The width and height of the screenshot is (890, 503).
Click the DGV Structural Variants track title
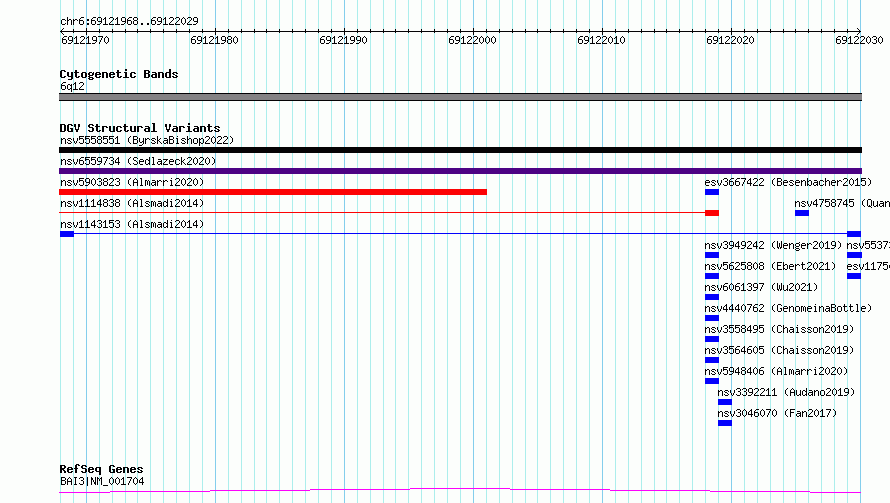[x=140, y=128]
